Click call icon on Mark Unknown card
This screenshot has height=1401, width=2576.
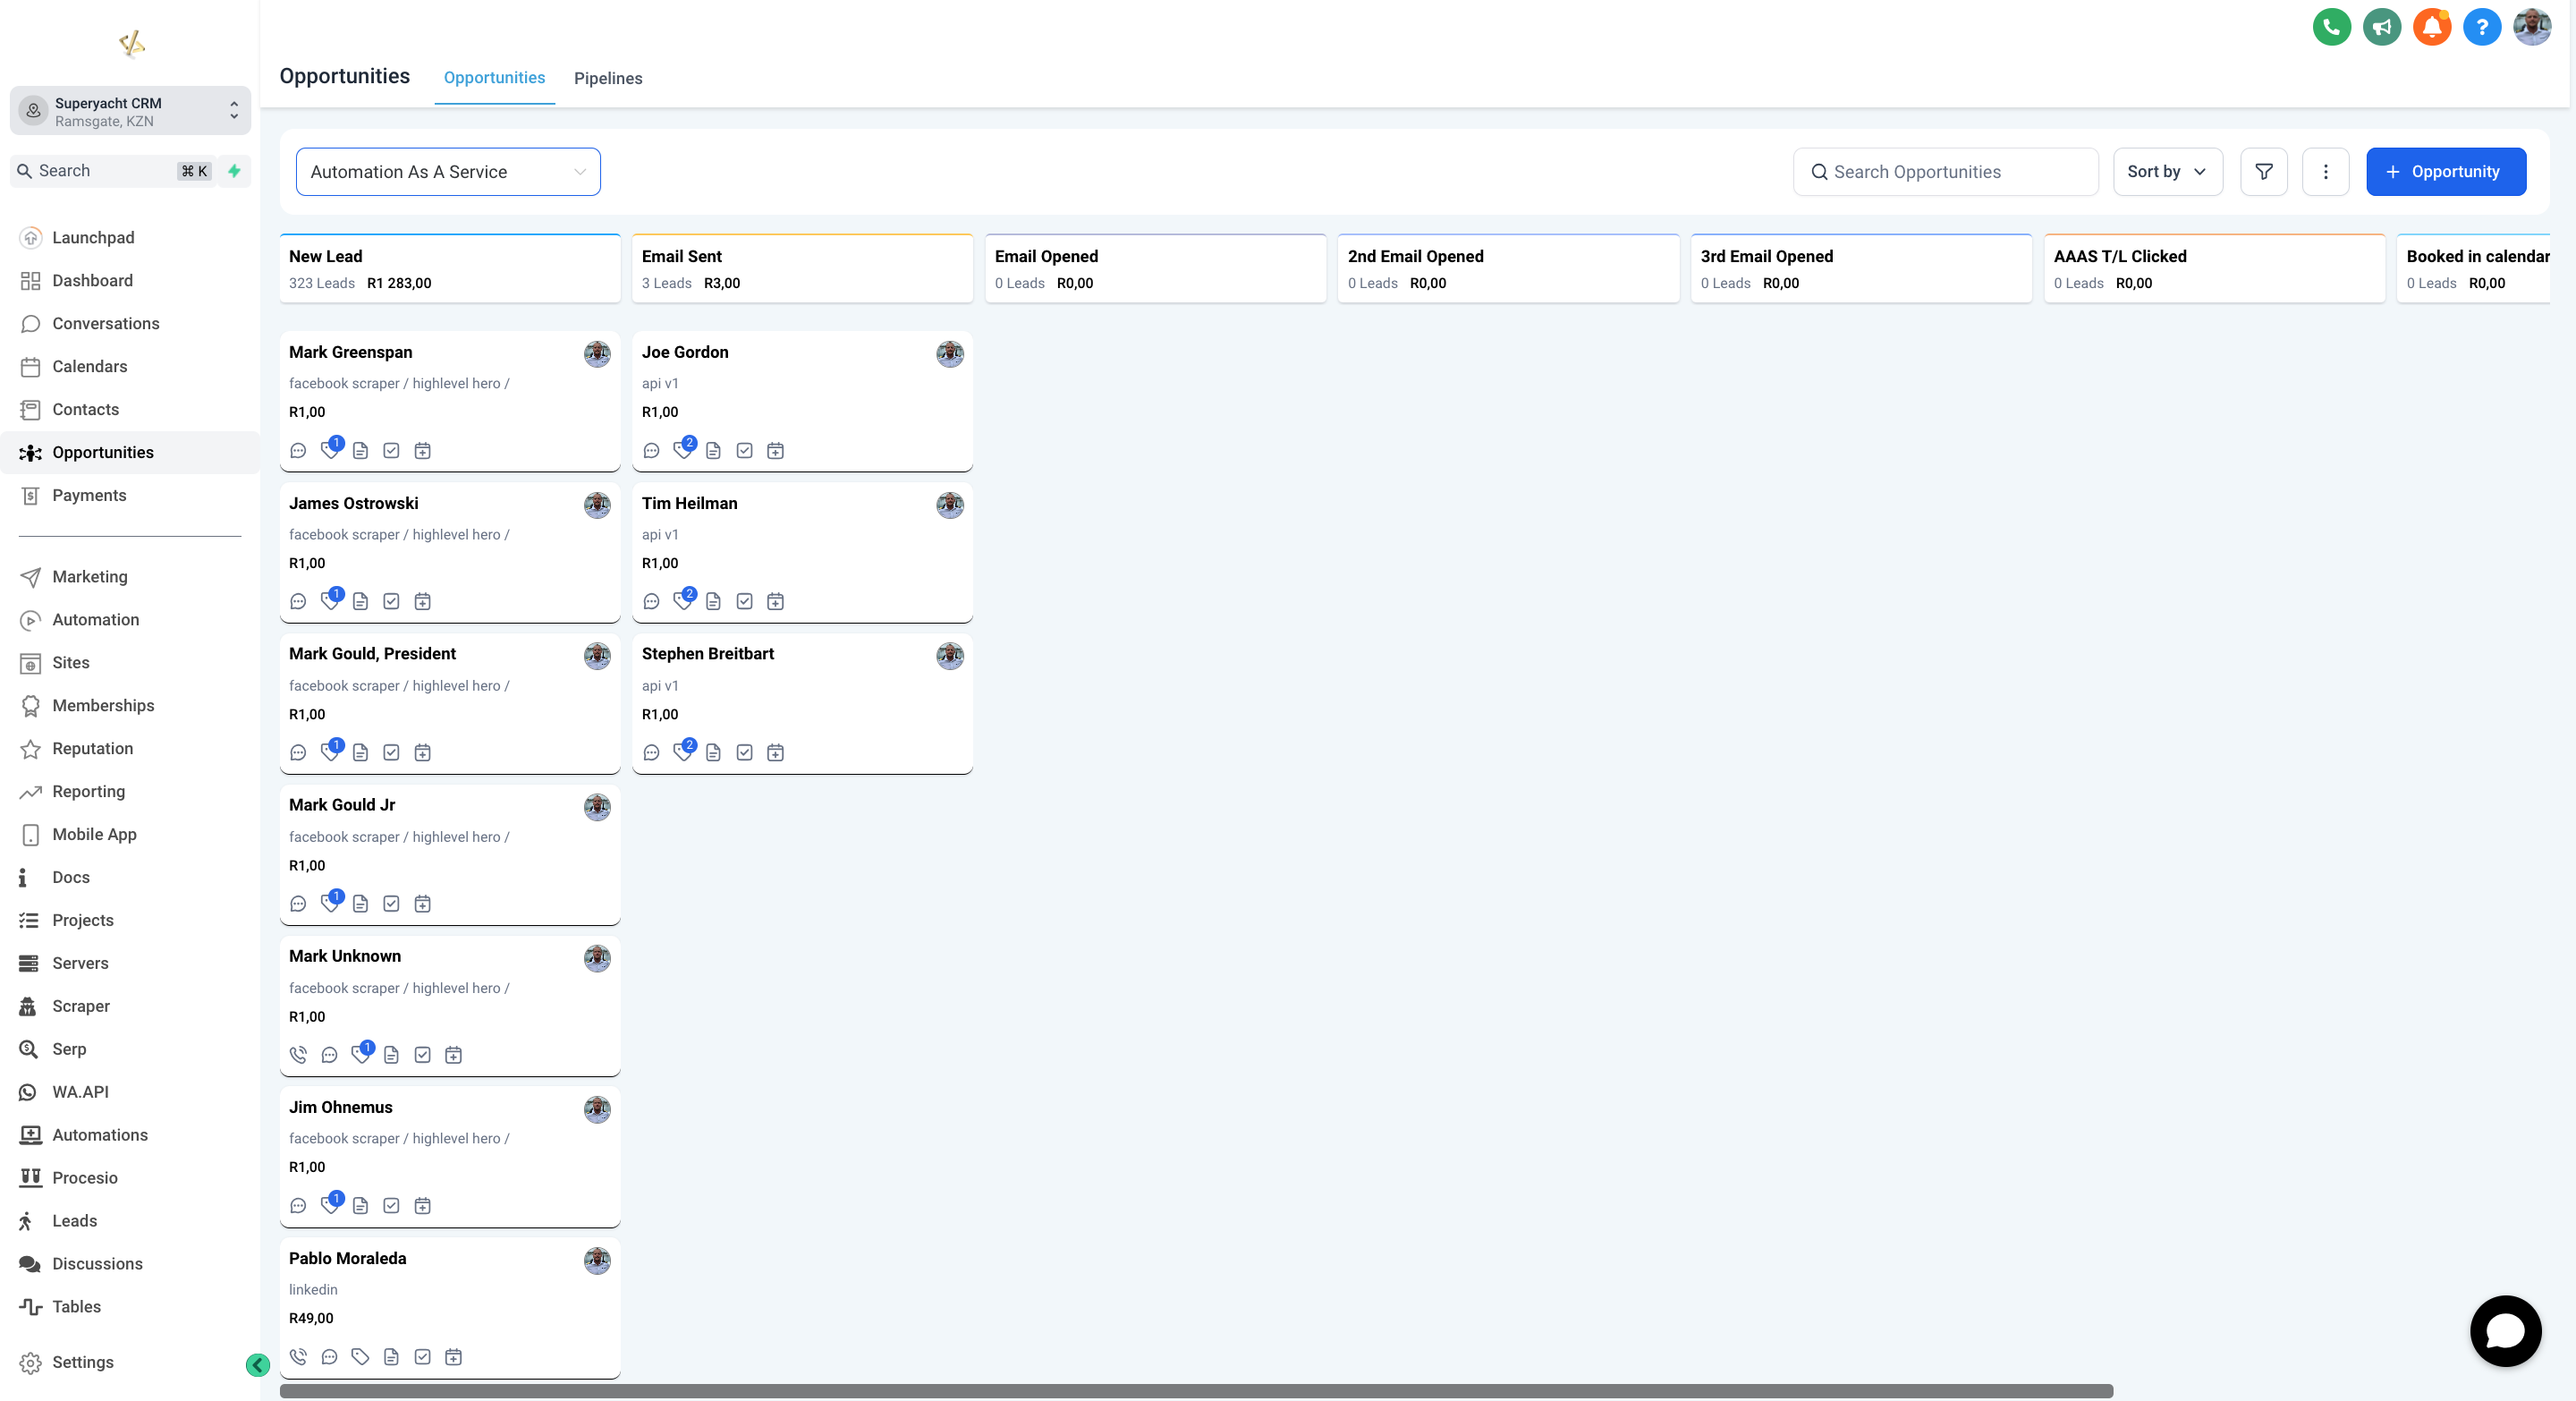pyautogui.click(x=298, y=1055)
